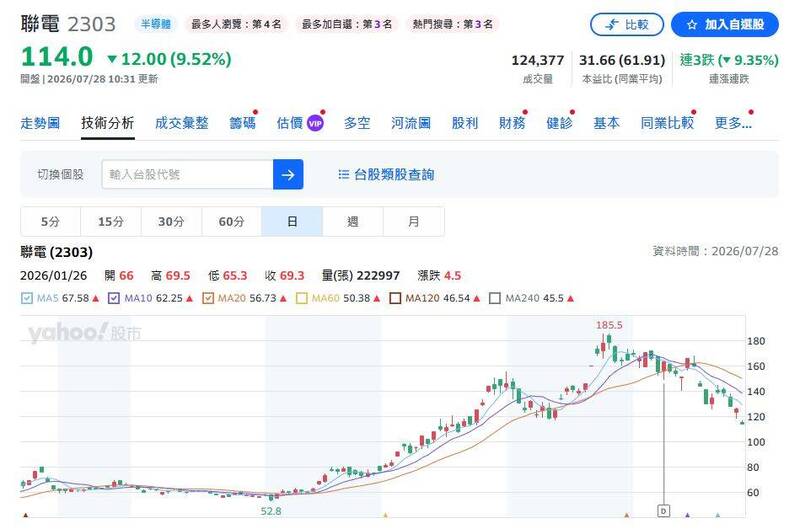Select the 5分 chart interval
This screenshot has width=800, height=529.
tap(51, 221)
